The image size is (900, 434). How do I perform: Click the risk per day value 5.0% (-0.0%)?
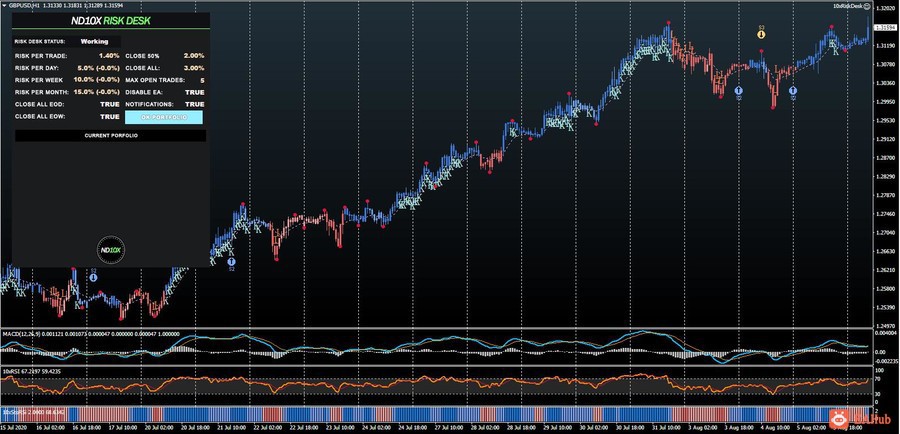tap(98, 68)
